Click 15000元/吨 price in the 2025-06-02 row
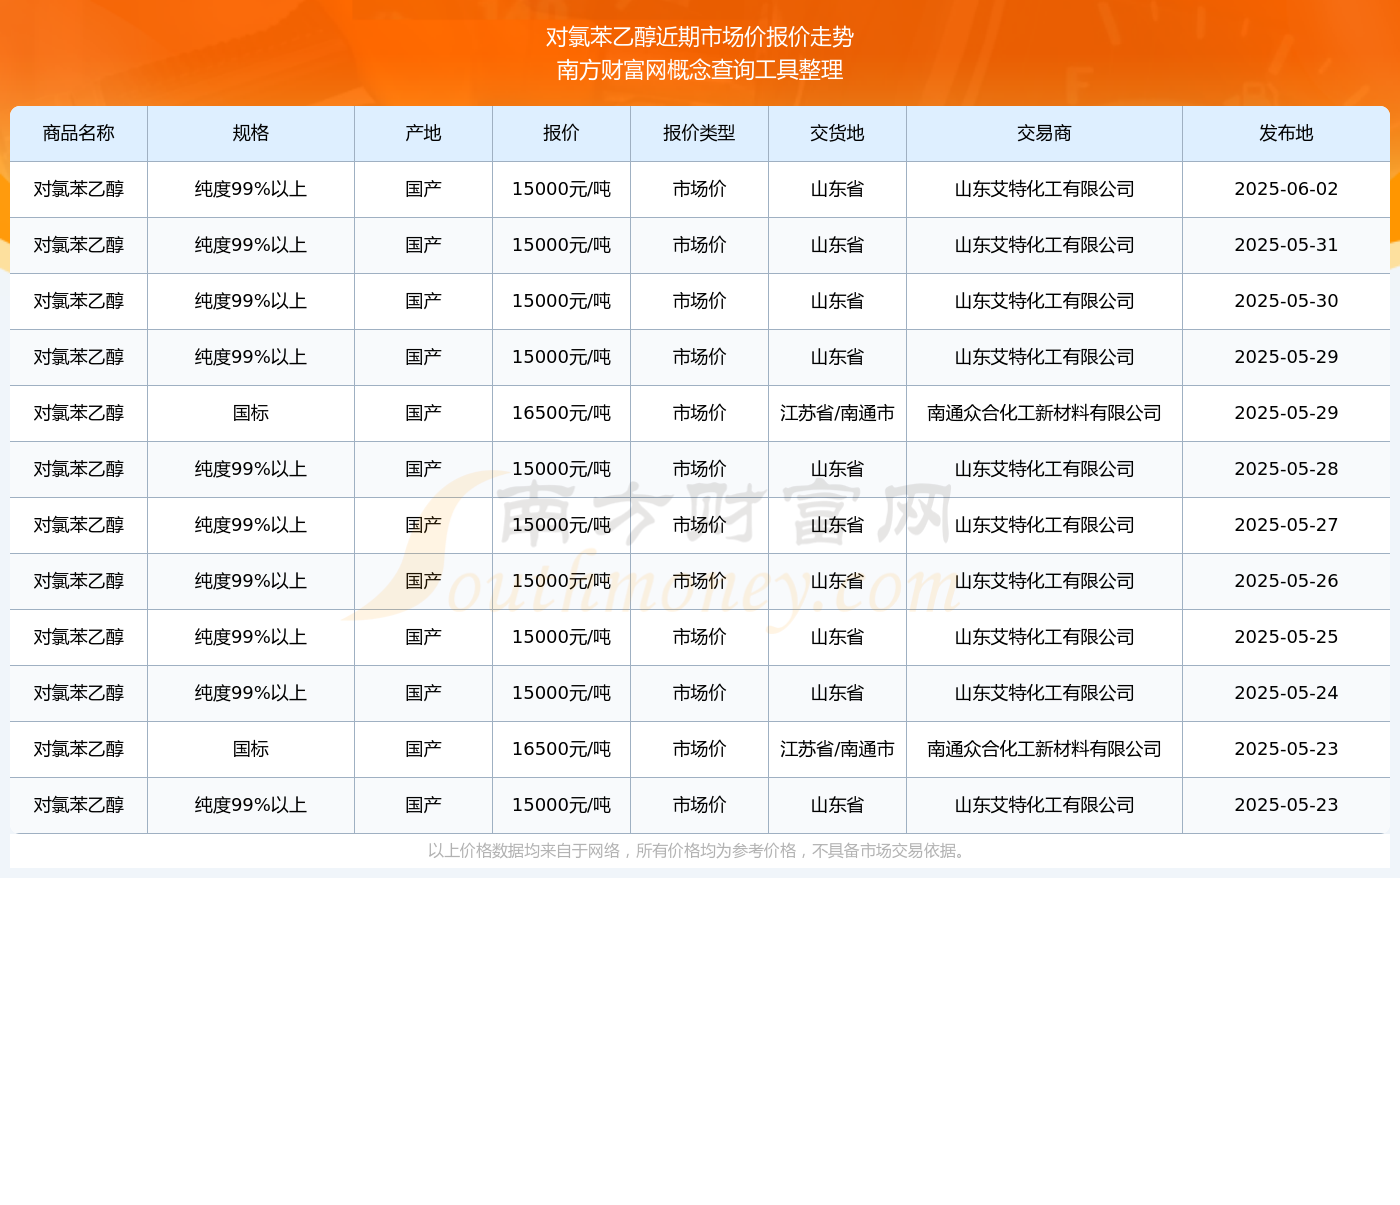The width and height of the screenshot is (1400, 1205). [562, 189]
